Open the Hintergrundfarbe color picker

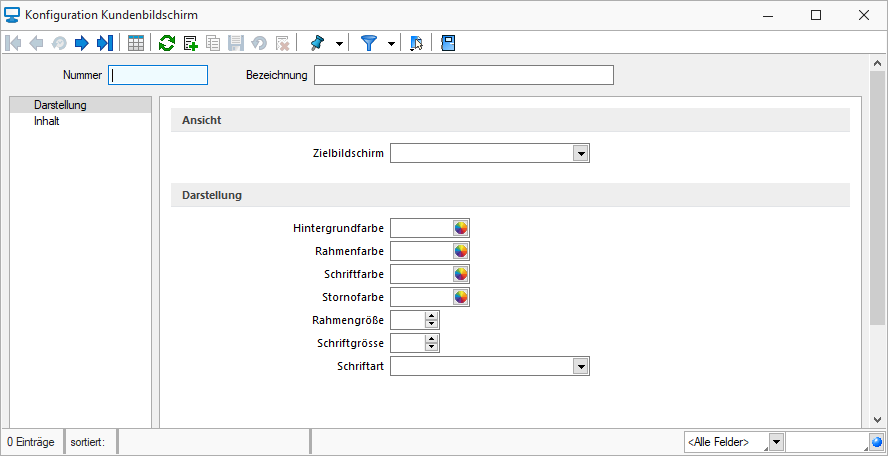click(461, 228)
